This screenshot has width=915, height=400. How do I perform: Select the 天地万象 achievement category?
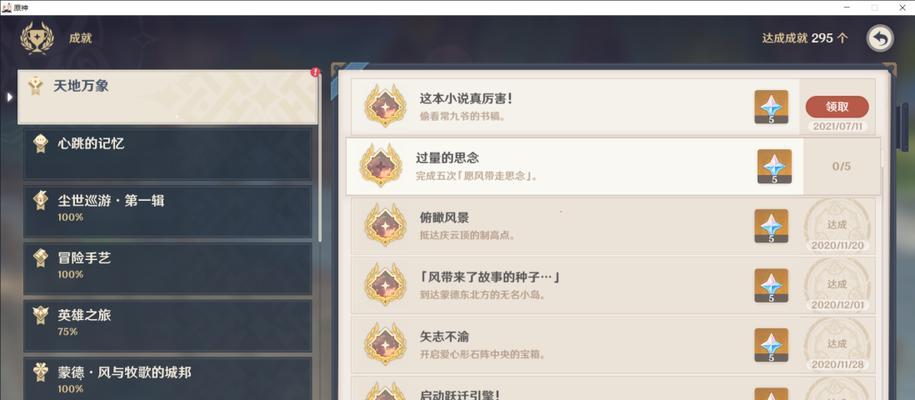coord(168,97)
